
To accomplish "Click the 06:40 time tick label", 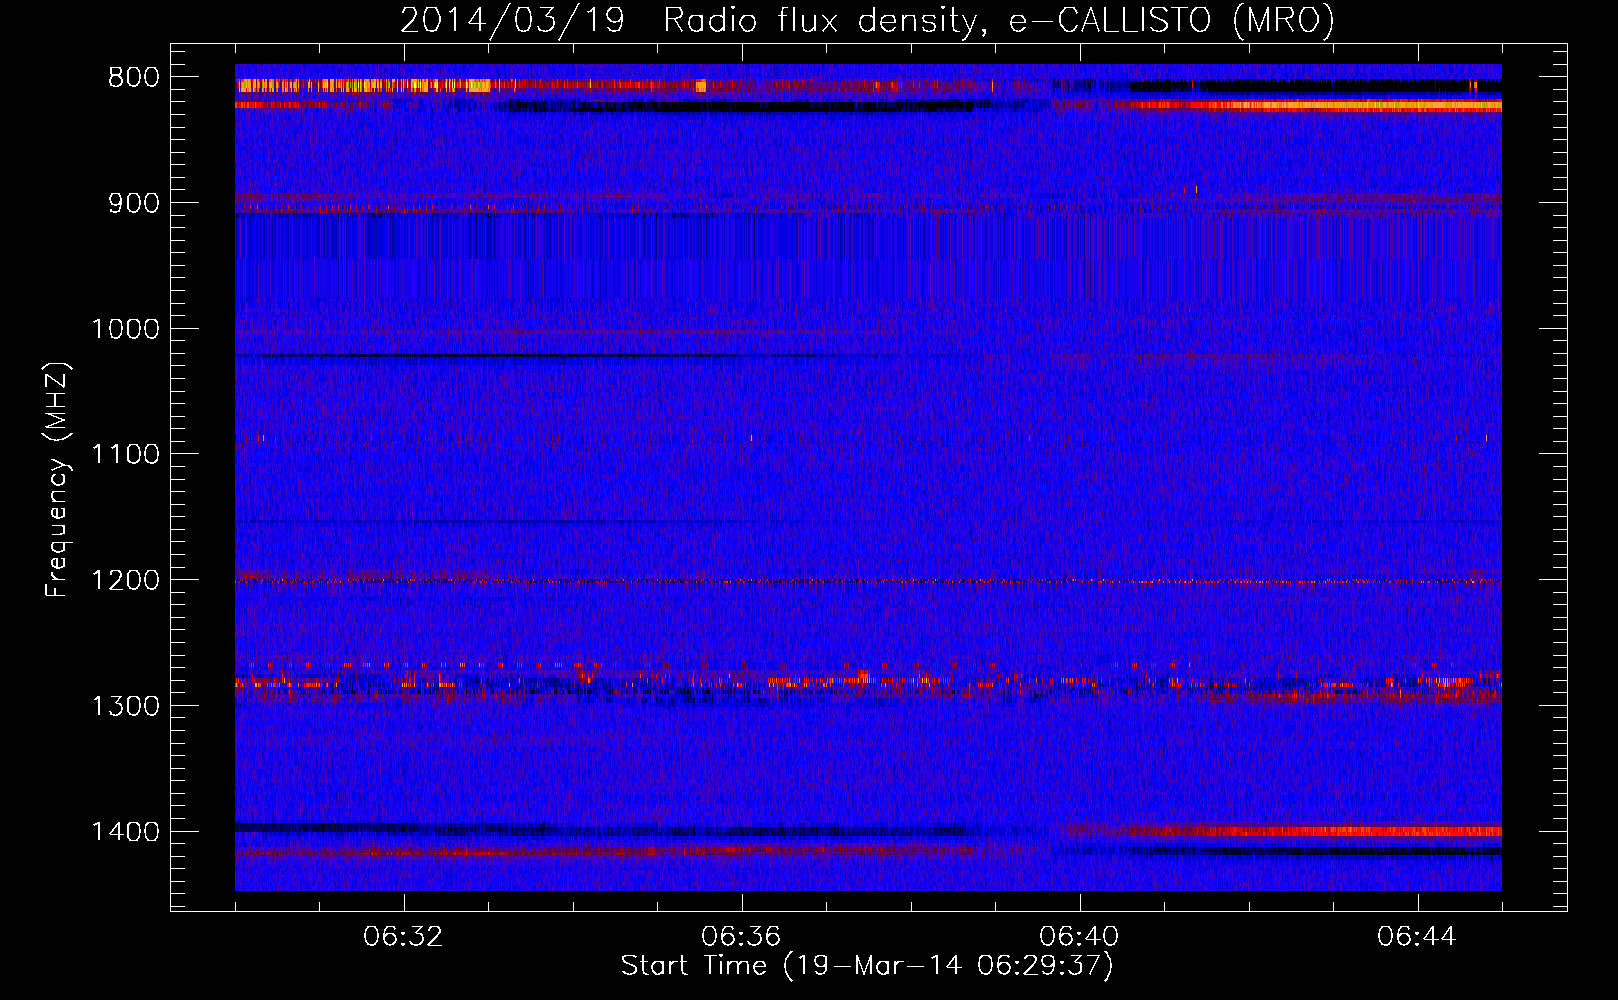I will click(x=1079, y=937).
